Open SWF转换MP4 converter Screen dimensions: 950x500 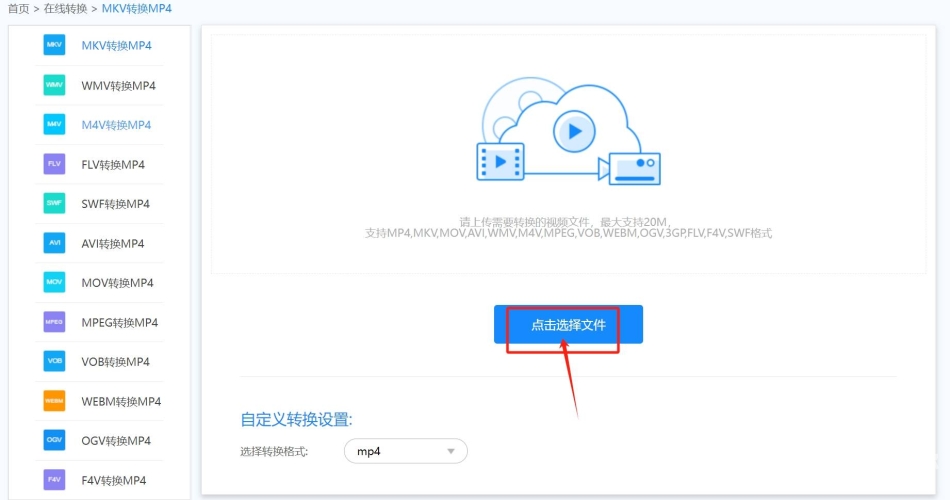pyautogui.click(x=115, y=204)
